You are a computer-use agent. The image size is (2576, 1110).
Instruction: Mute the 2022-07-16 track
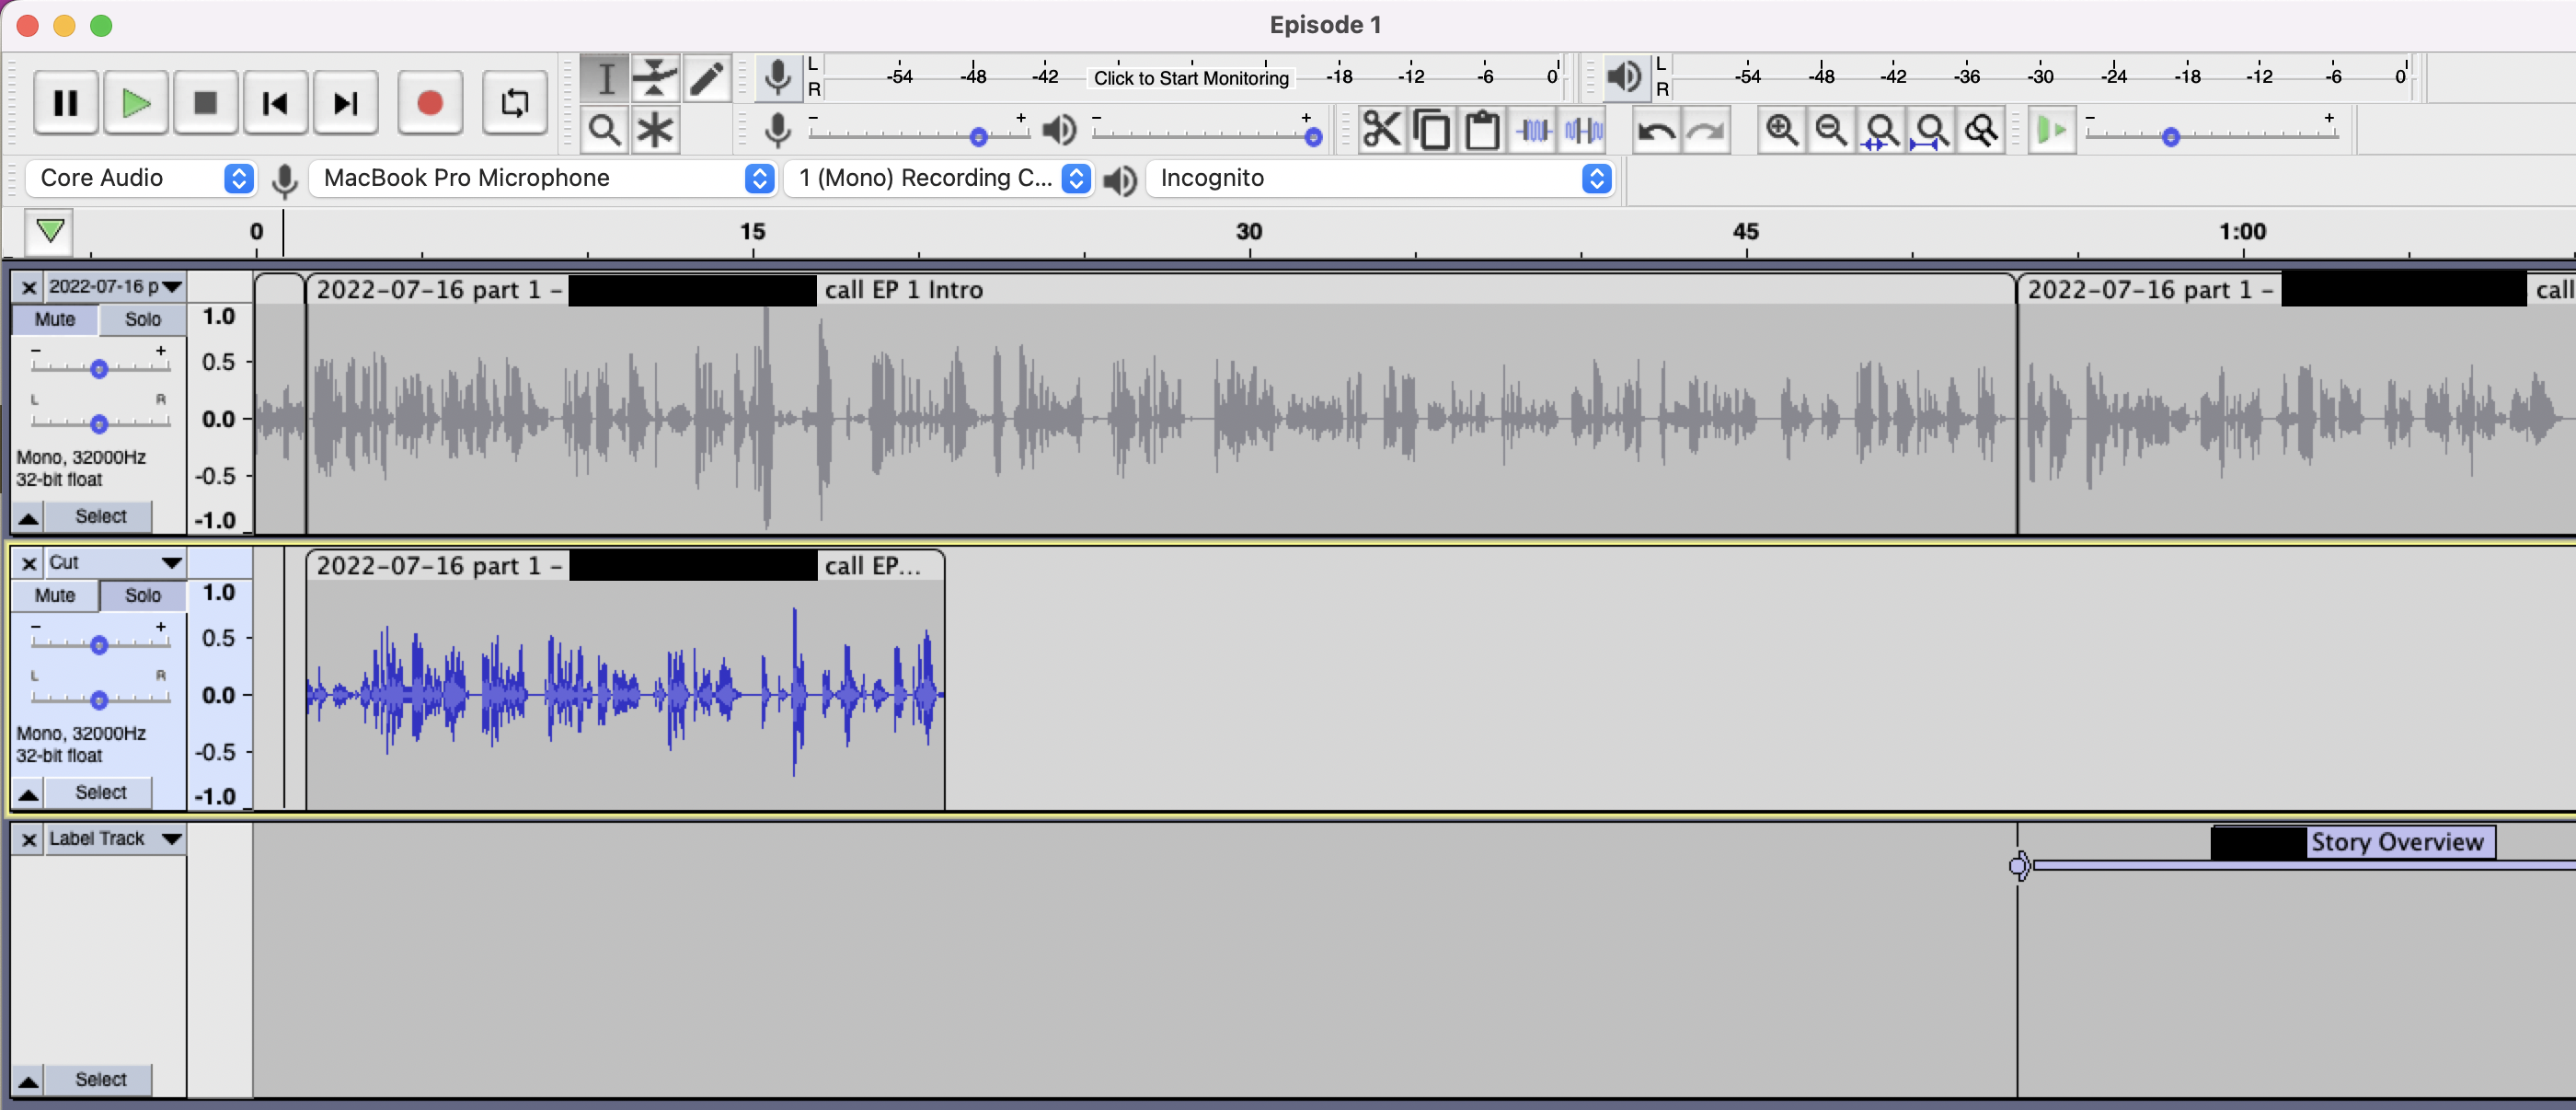click(x=55, y=320)
